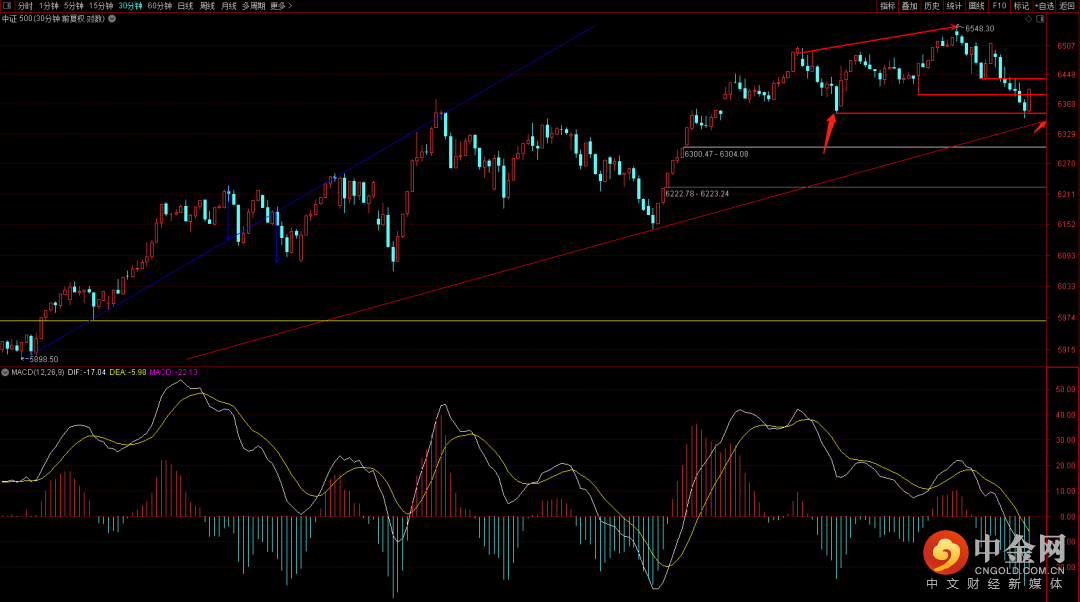The image size is (1080, 602).
Task: Open the dropdown beside 中证500 chart title
Action: [112, 19]
